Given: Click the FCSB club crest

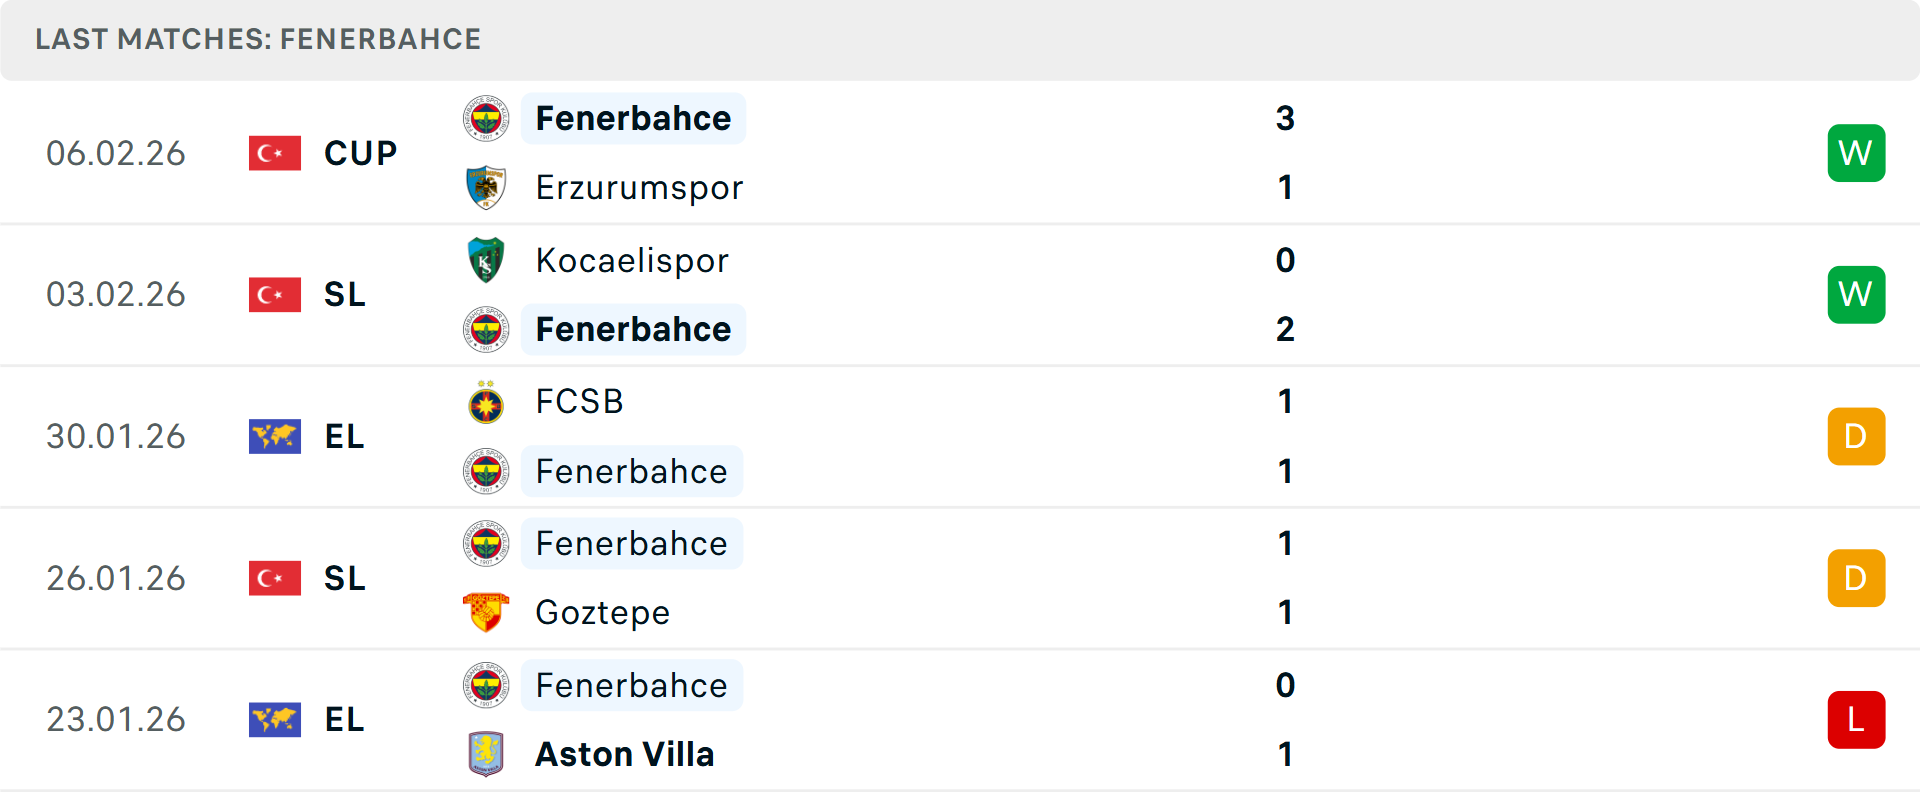Looking at the screenshot, I should [x=486, y=402].
